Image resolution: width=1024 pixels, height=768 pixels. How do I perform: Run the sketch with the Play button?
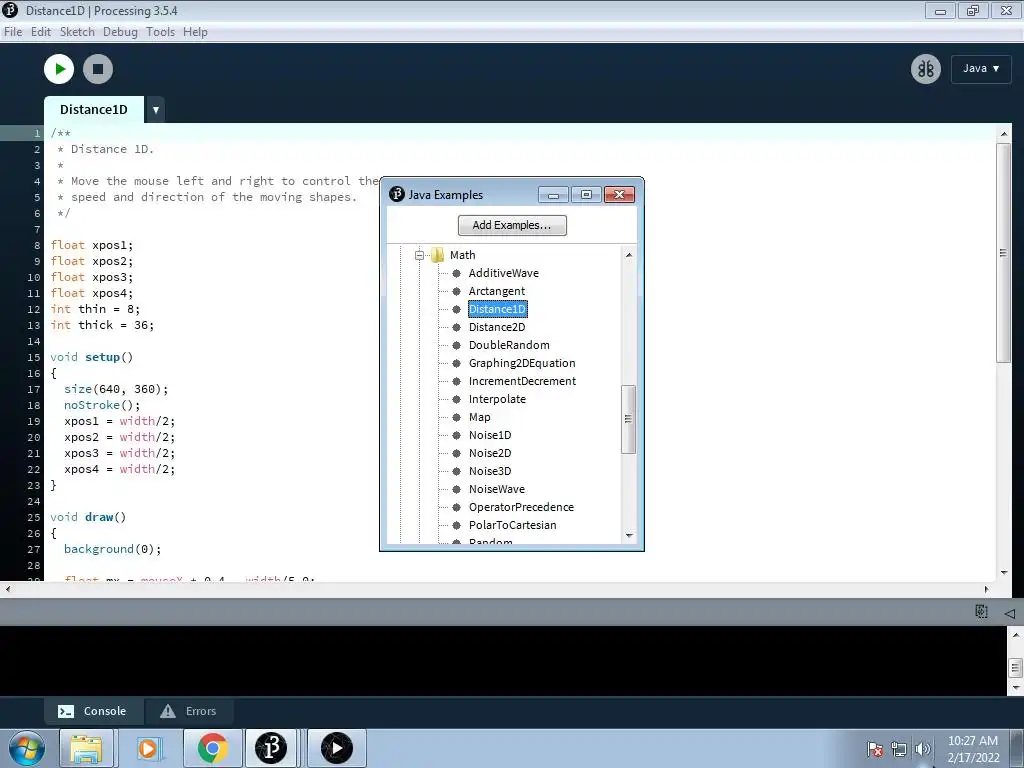click(59, 69)
